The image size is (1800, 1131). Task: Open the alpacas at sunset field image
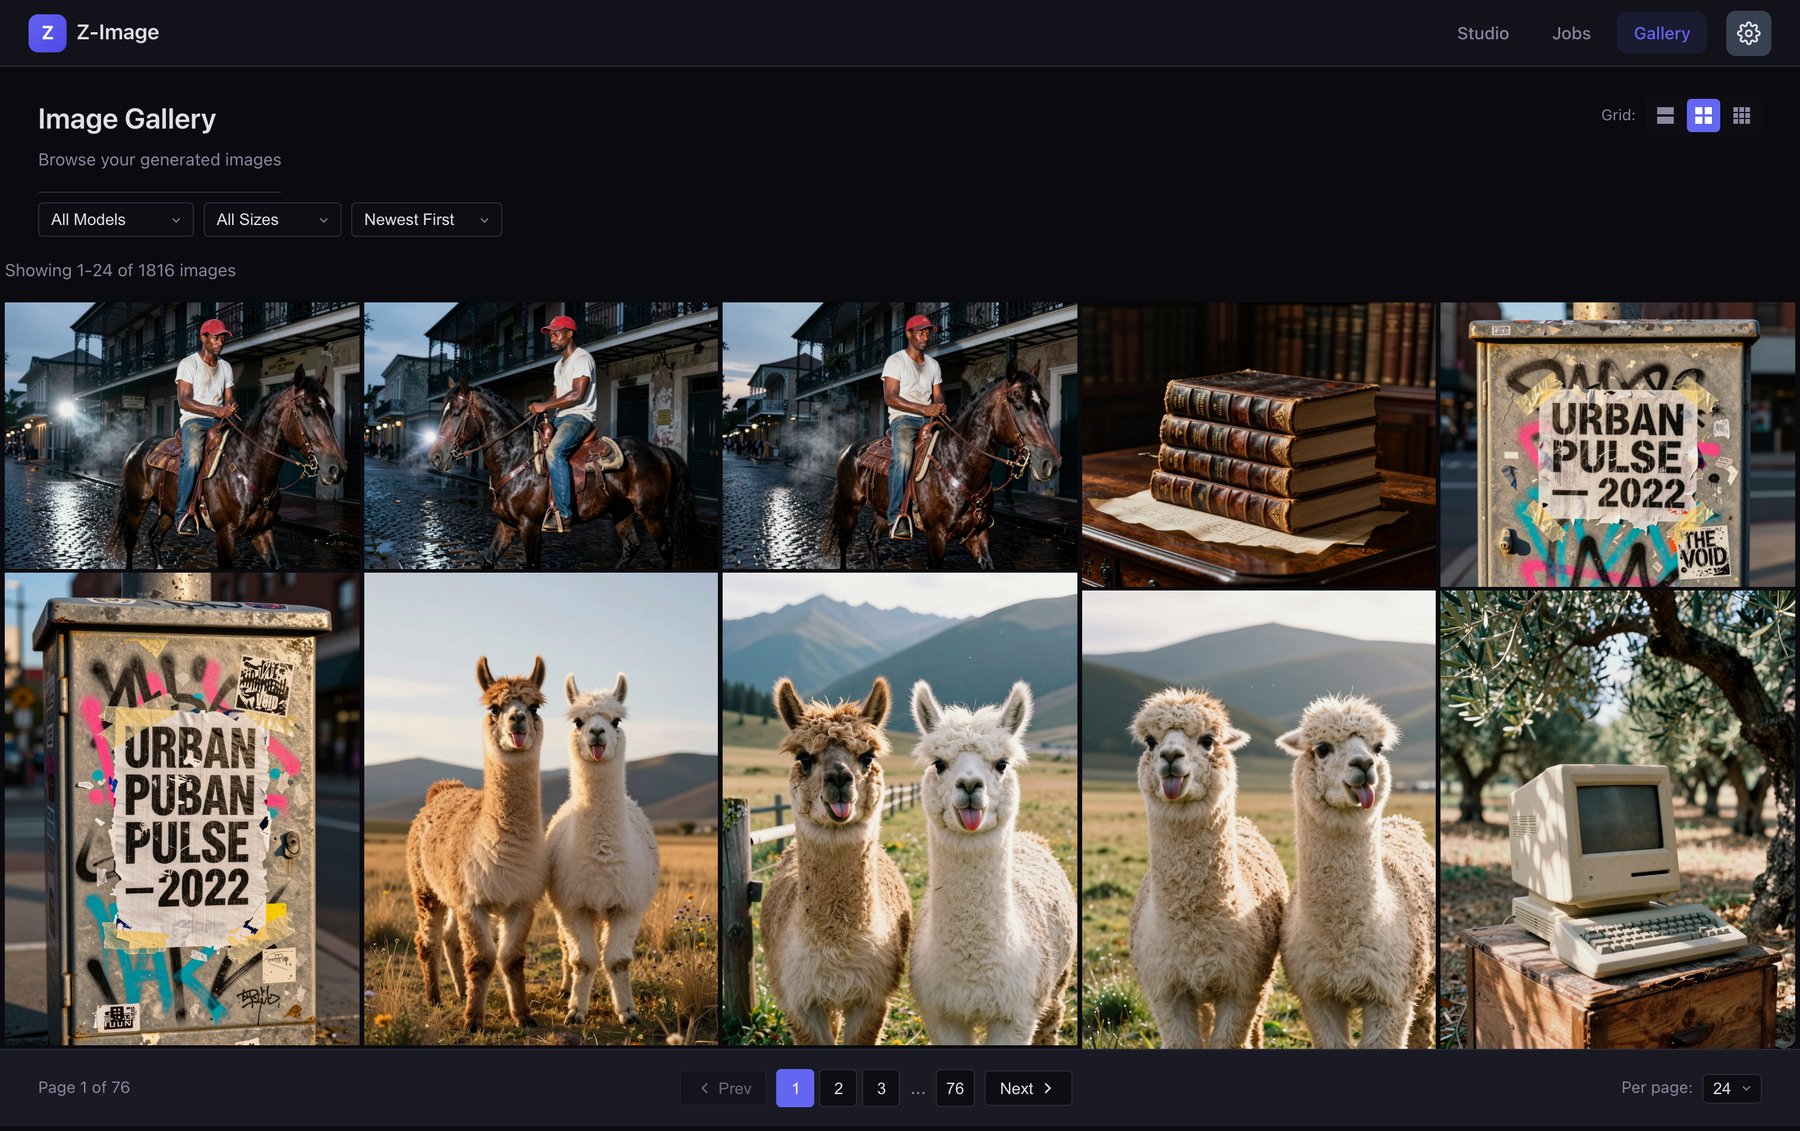click(541, 809)
